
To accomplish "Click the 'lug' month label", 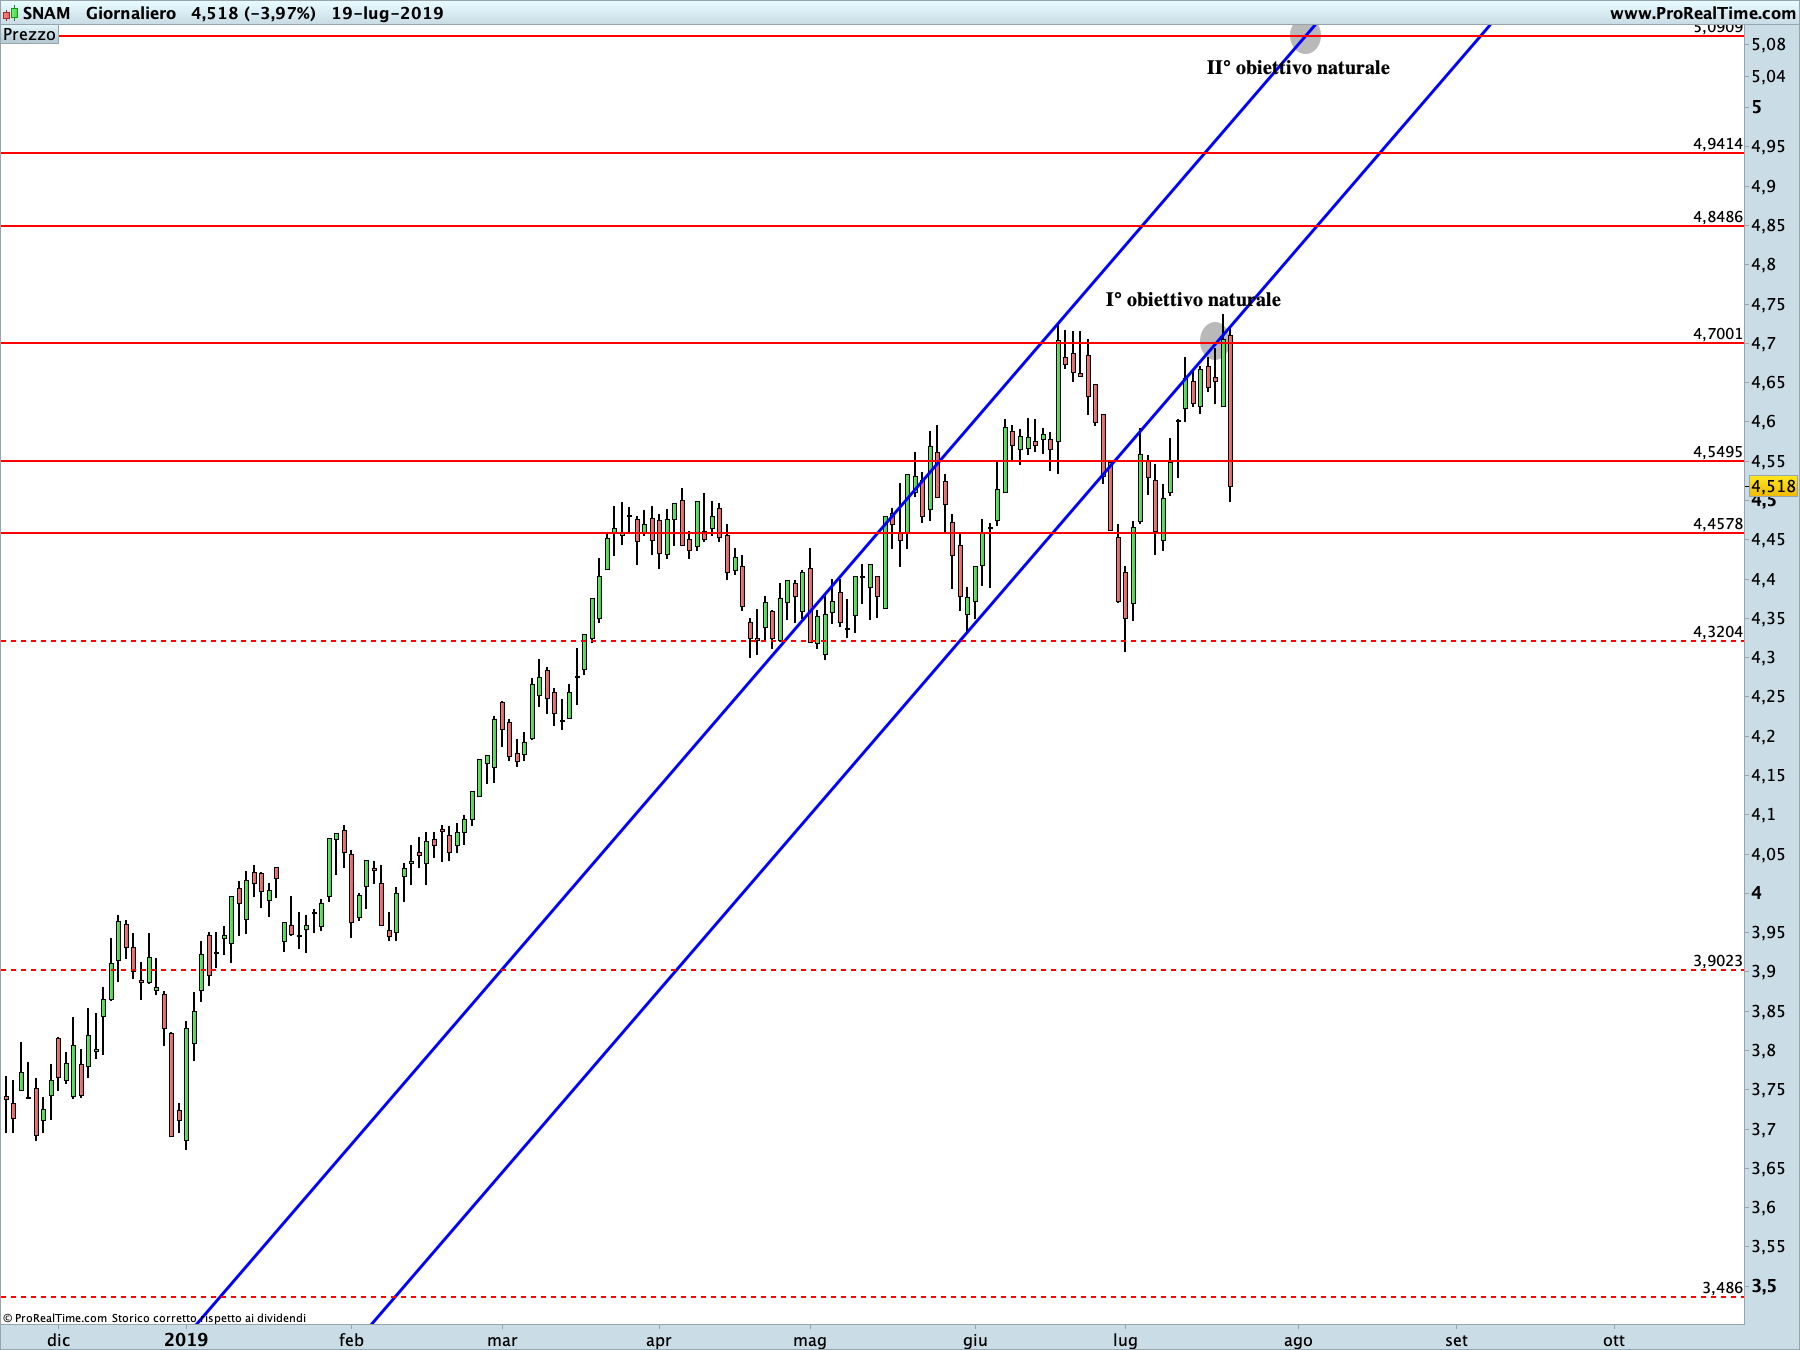I will [1126, 1339].
